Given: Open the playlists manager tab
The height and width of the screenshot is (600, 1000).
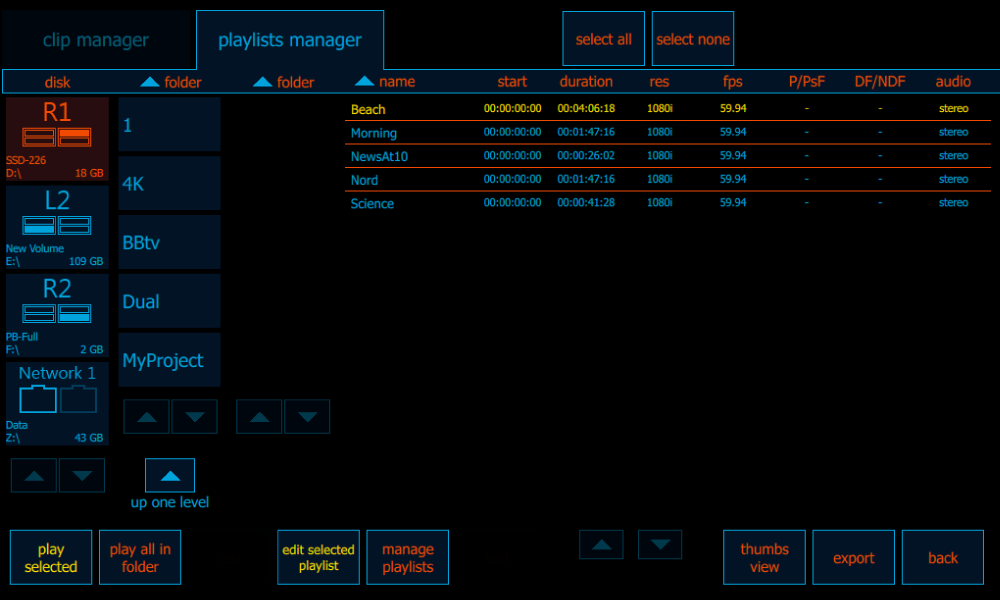Looking at the screenshot, I should [x=290, y=40].
